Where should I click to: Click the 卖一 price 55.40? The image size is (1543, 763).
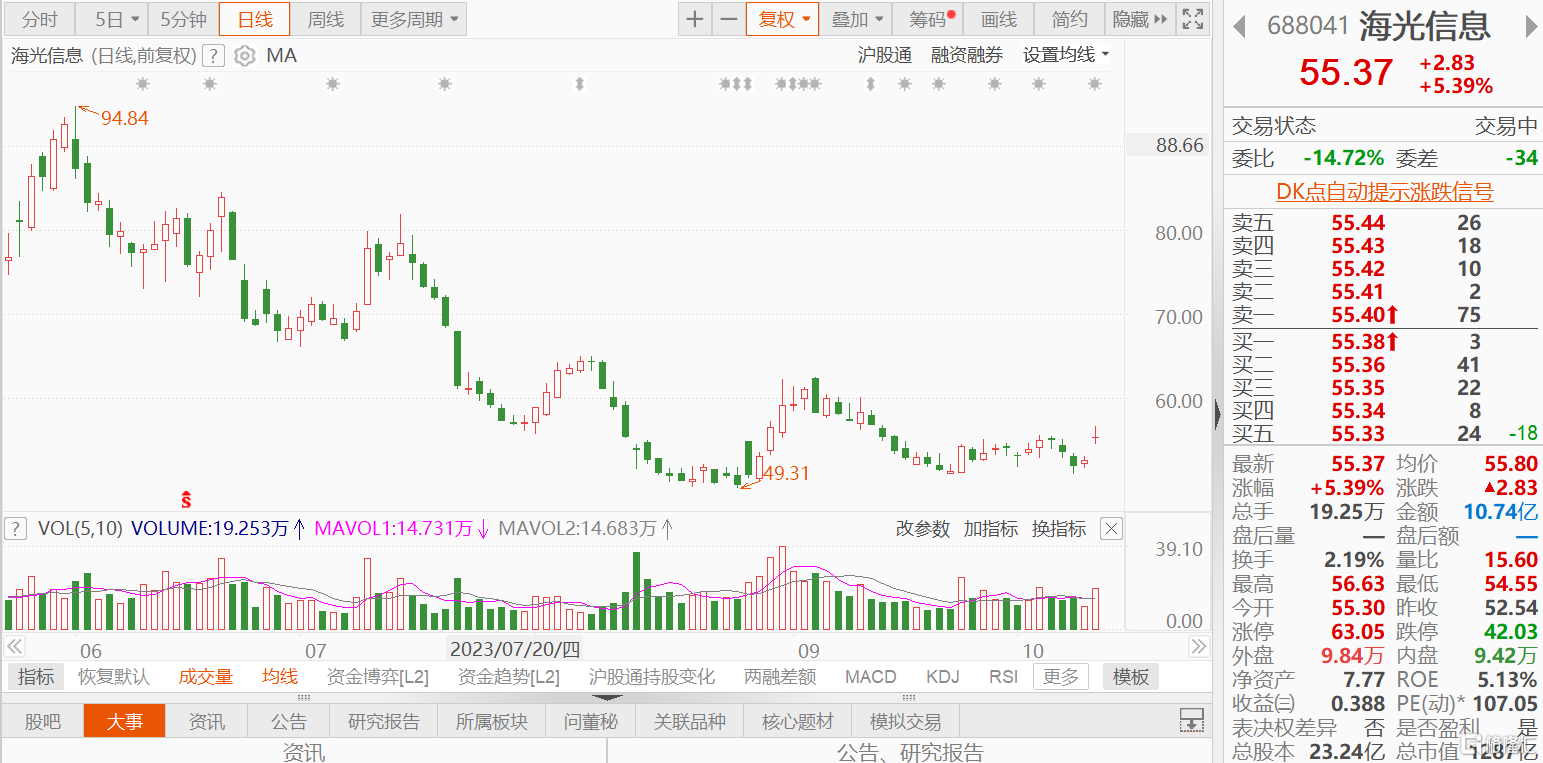[x=1359, y=315]
